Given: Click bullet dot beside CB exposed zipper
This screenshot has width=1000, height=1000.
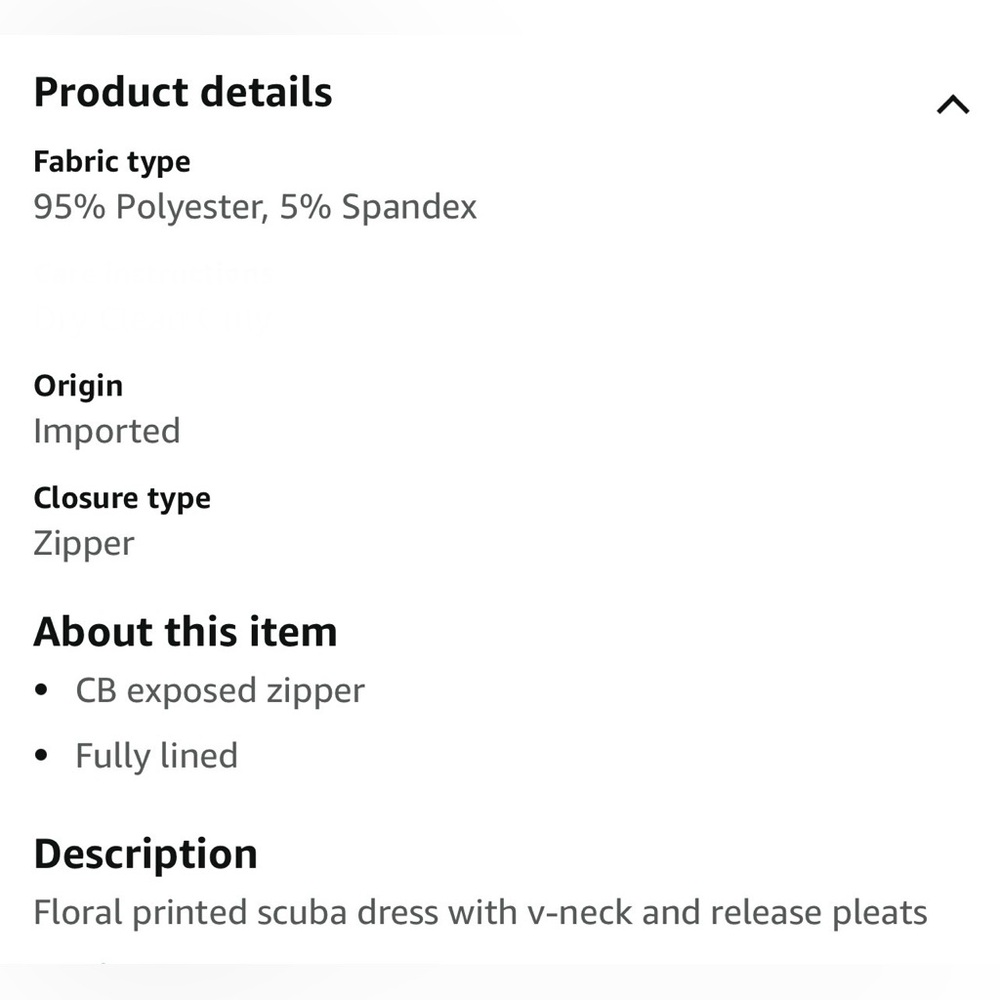Looking at the screenshot, I should click(41, 691).
